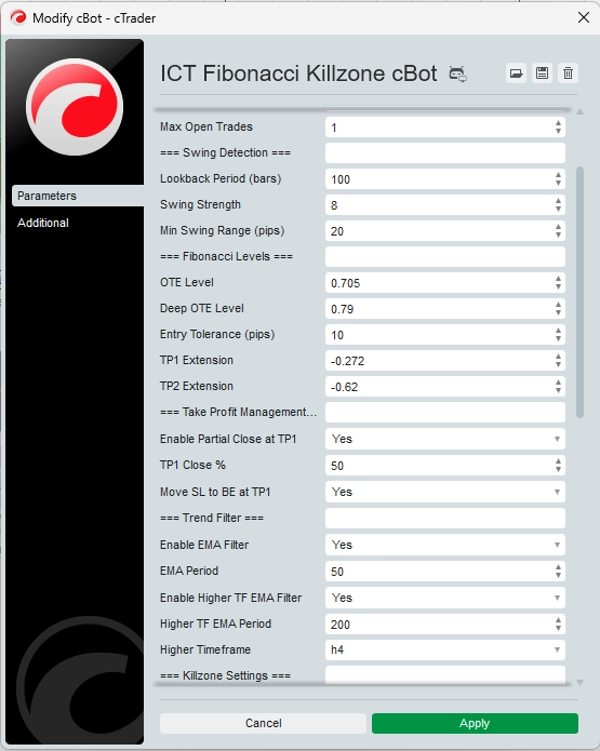Image resolution: width=600 pixels, height=751 pixels.
Task: Increase Swing Strength with up arrow
Action: (x=558, y=201)
